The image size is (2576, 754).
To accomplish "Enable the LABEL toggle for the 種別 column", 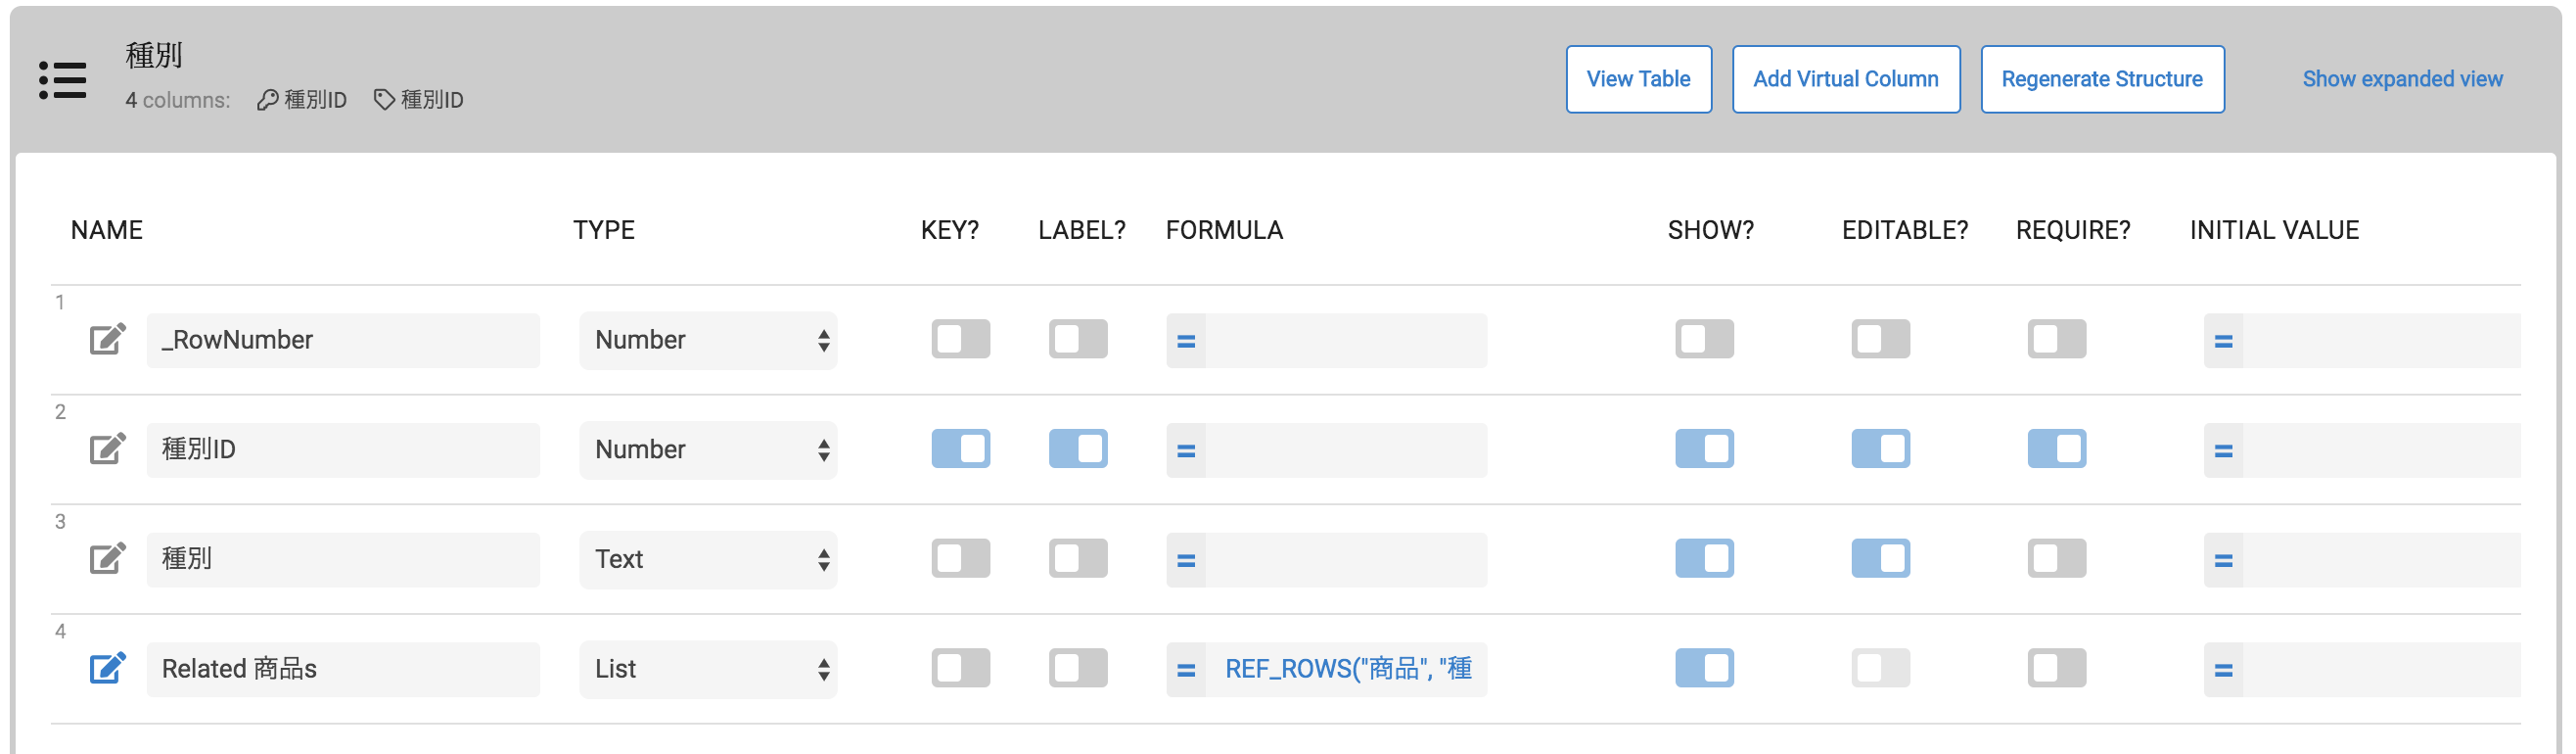I will pyautogui.click(x=1077, y=559).
